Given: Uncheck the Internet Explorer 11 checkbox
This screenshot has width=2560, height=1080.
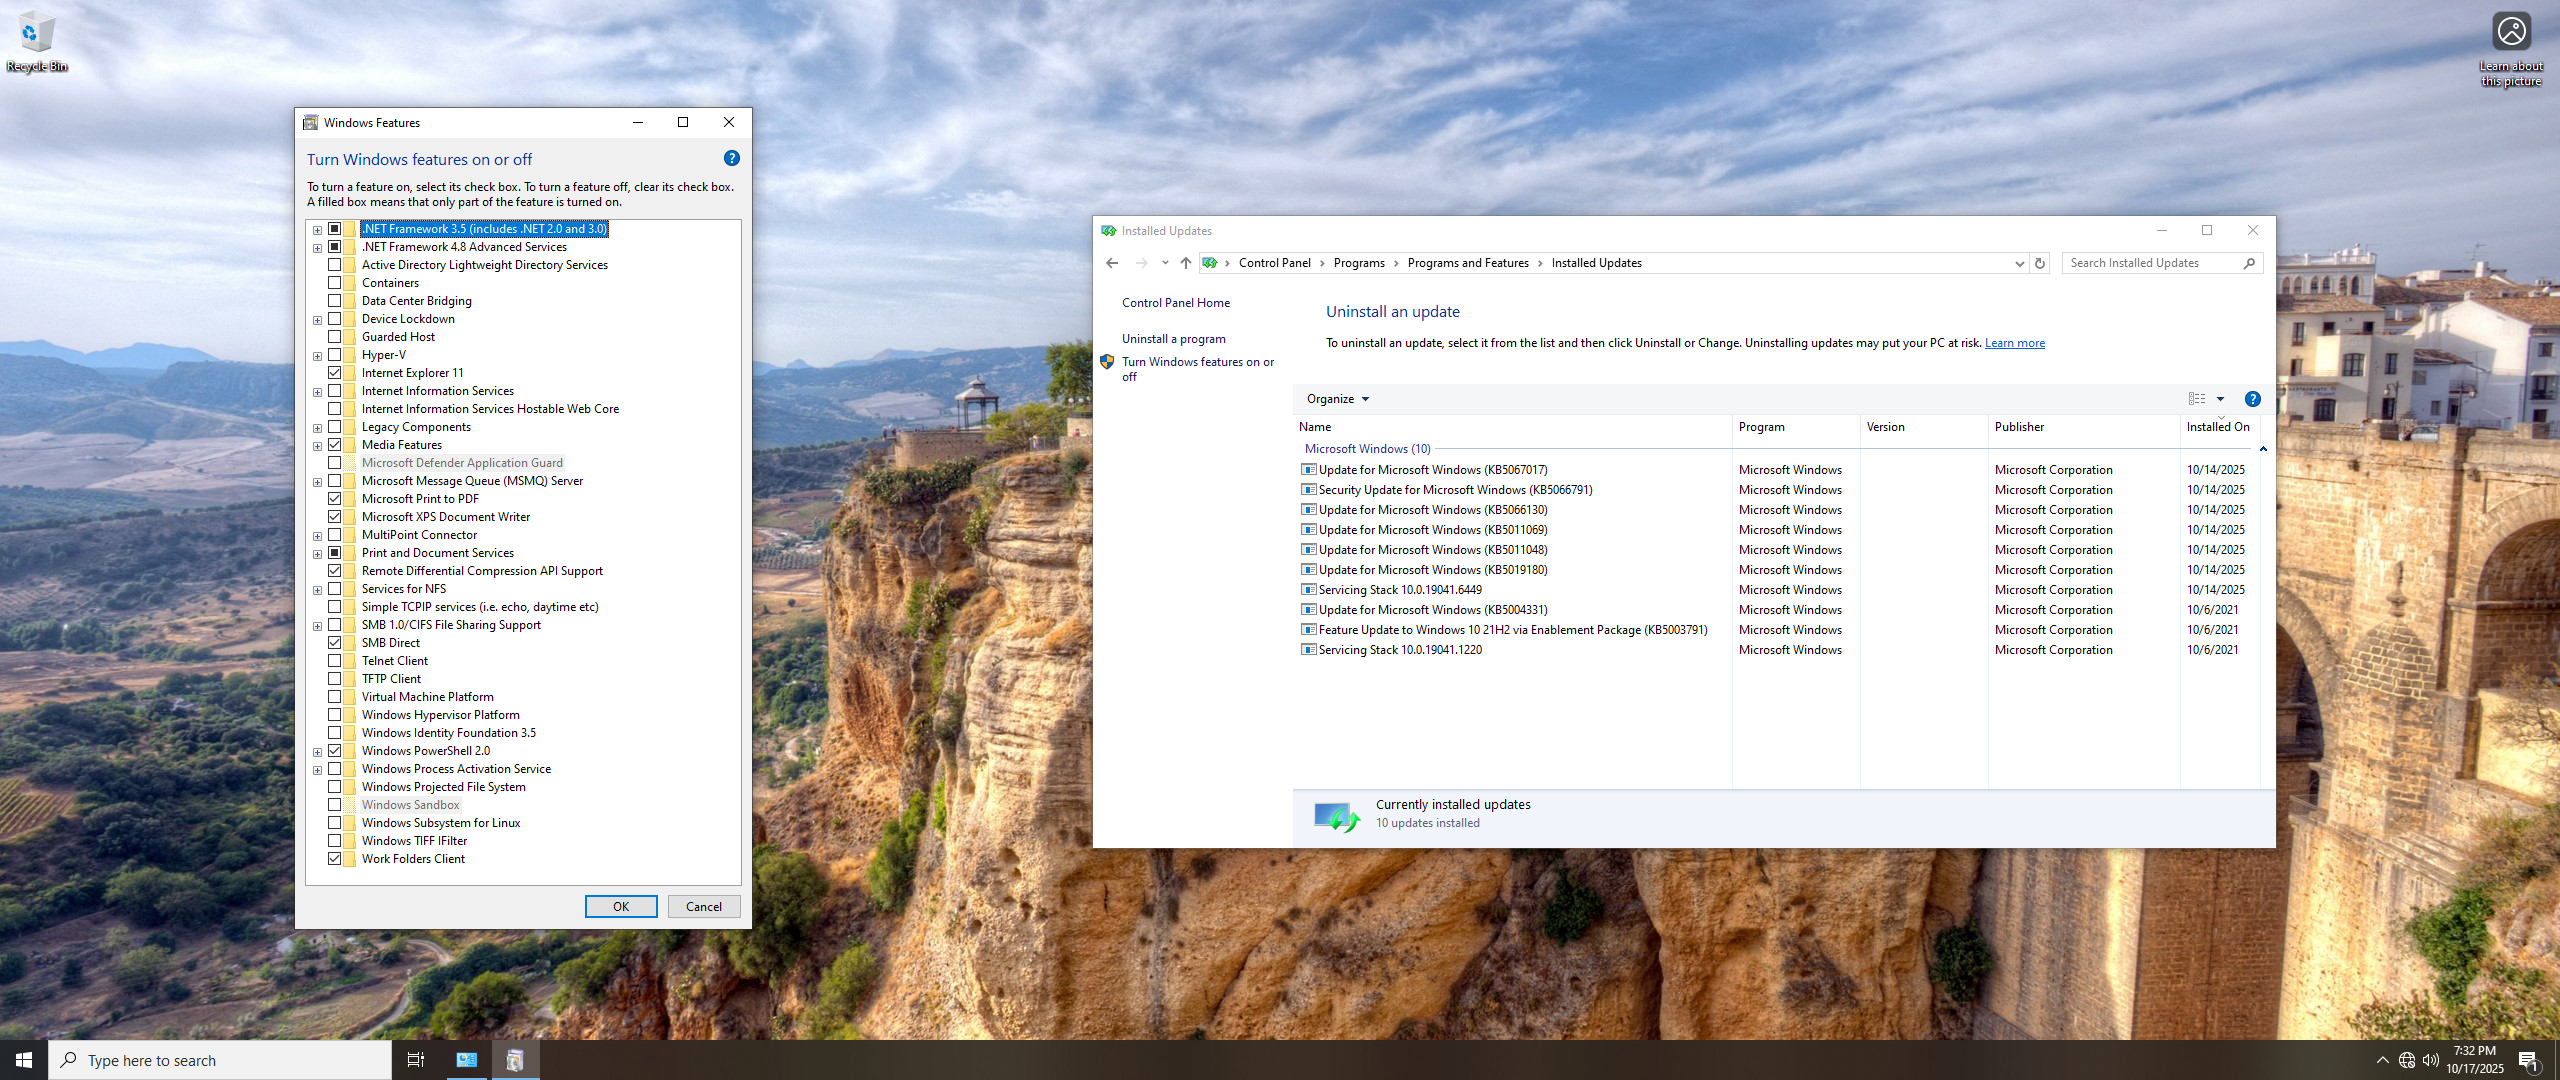Looking at the screenshot, I should click(335, 373).
